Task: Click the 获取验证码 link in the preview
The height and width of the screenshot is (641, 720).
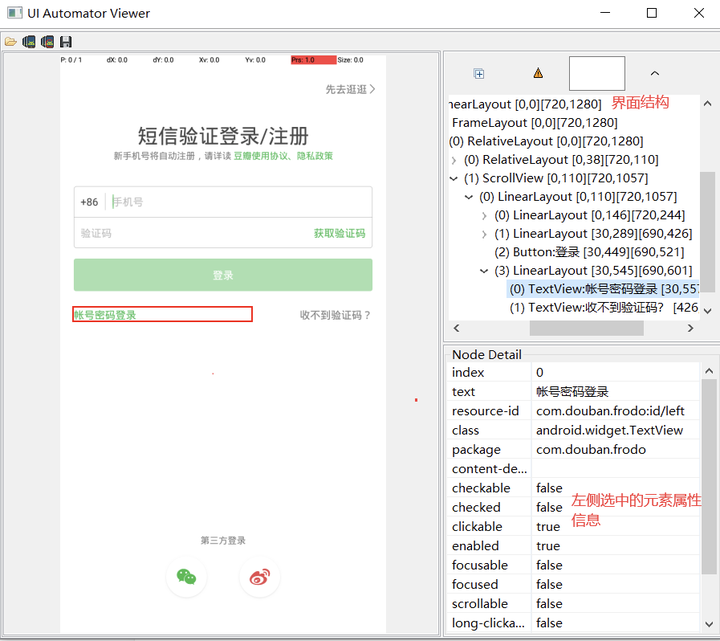Action: click(339, 233)
